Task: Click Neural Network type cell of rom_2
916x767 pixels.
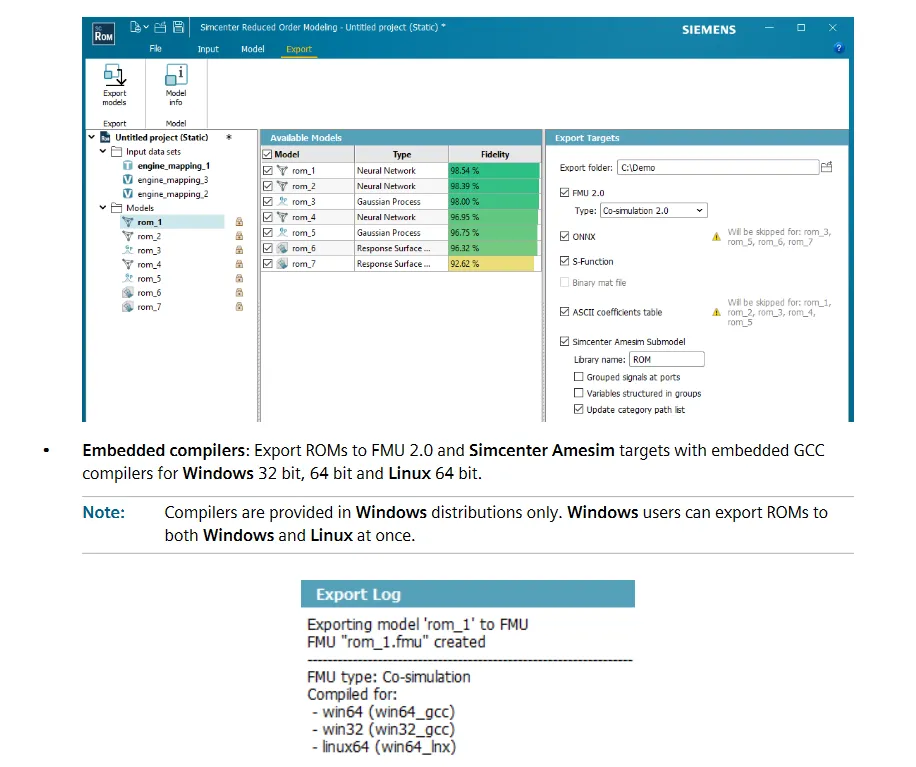Action: coord(401,186)
